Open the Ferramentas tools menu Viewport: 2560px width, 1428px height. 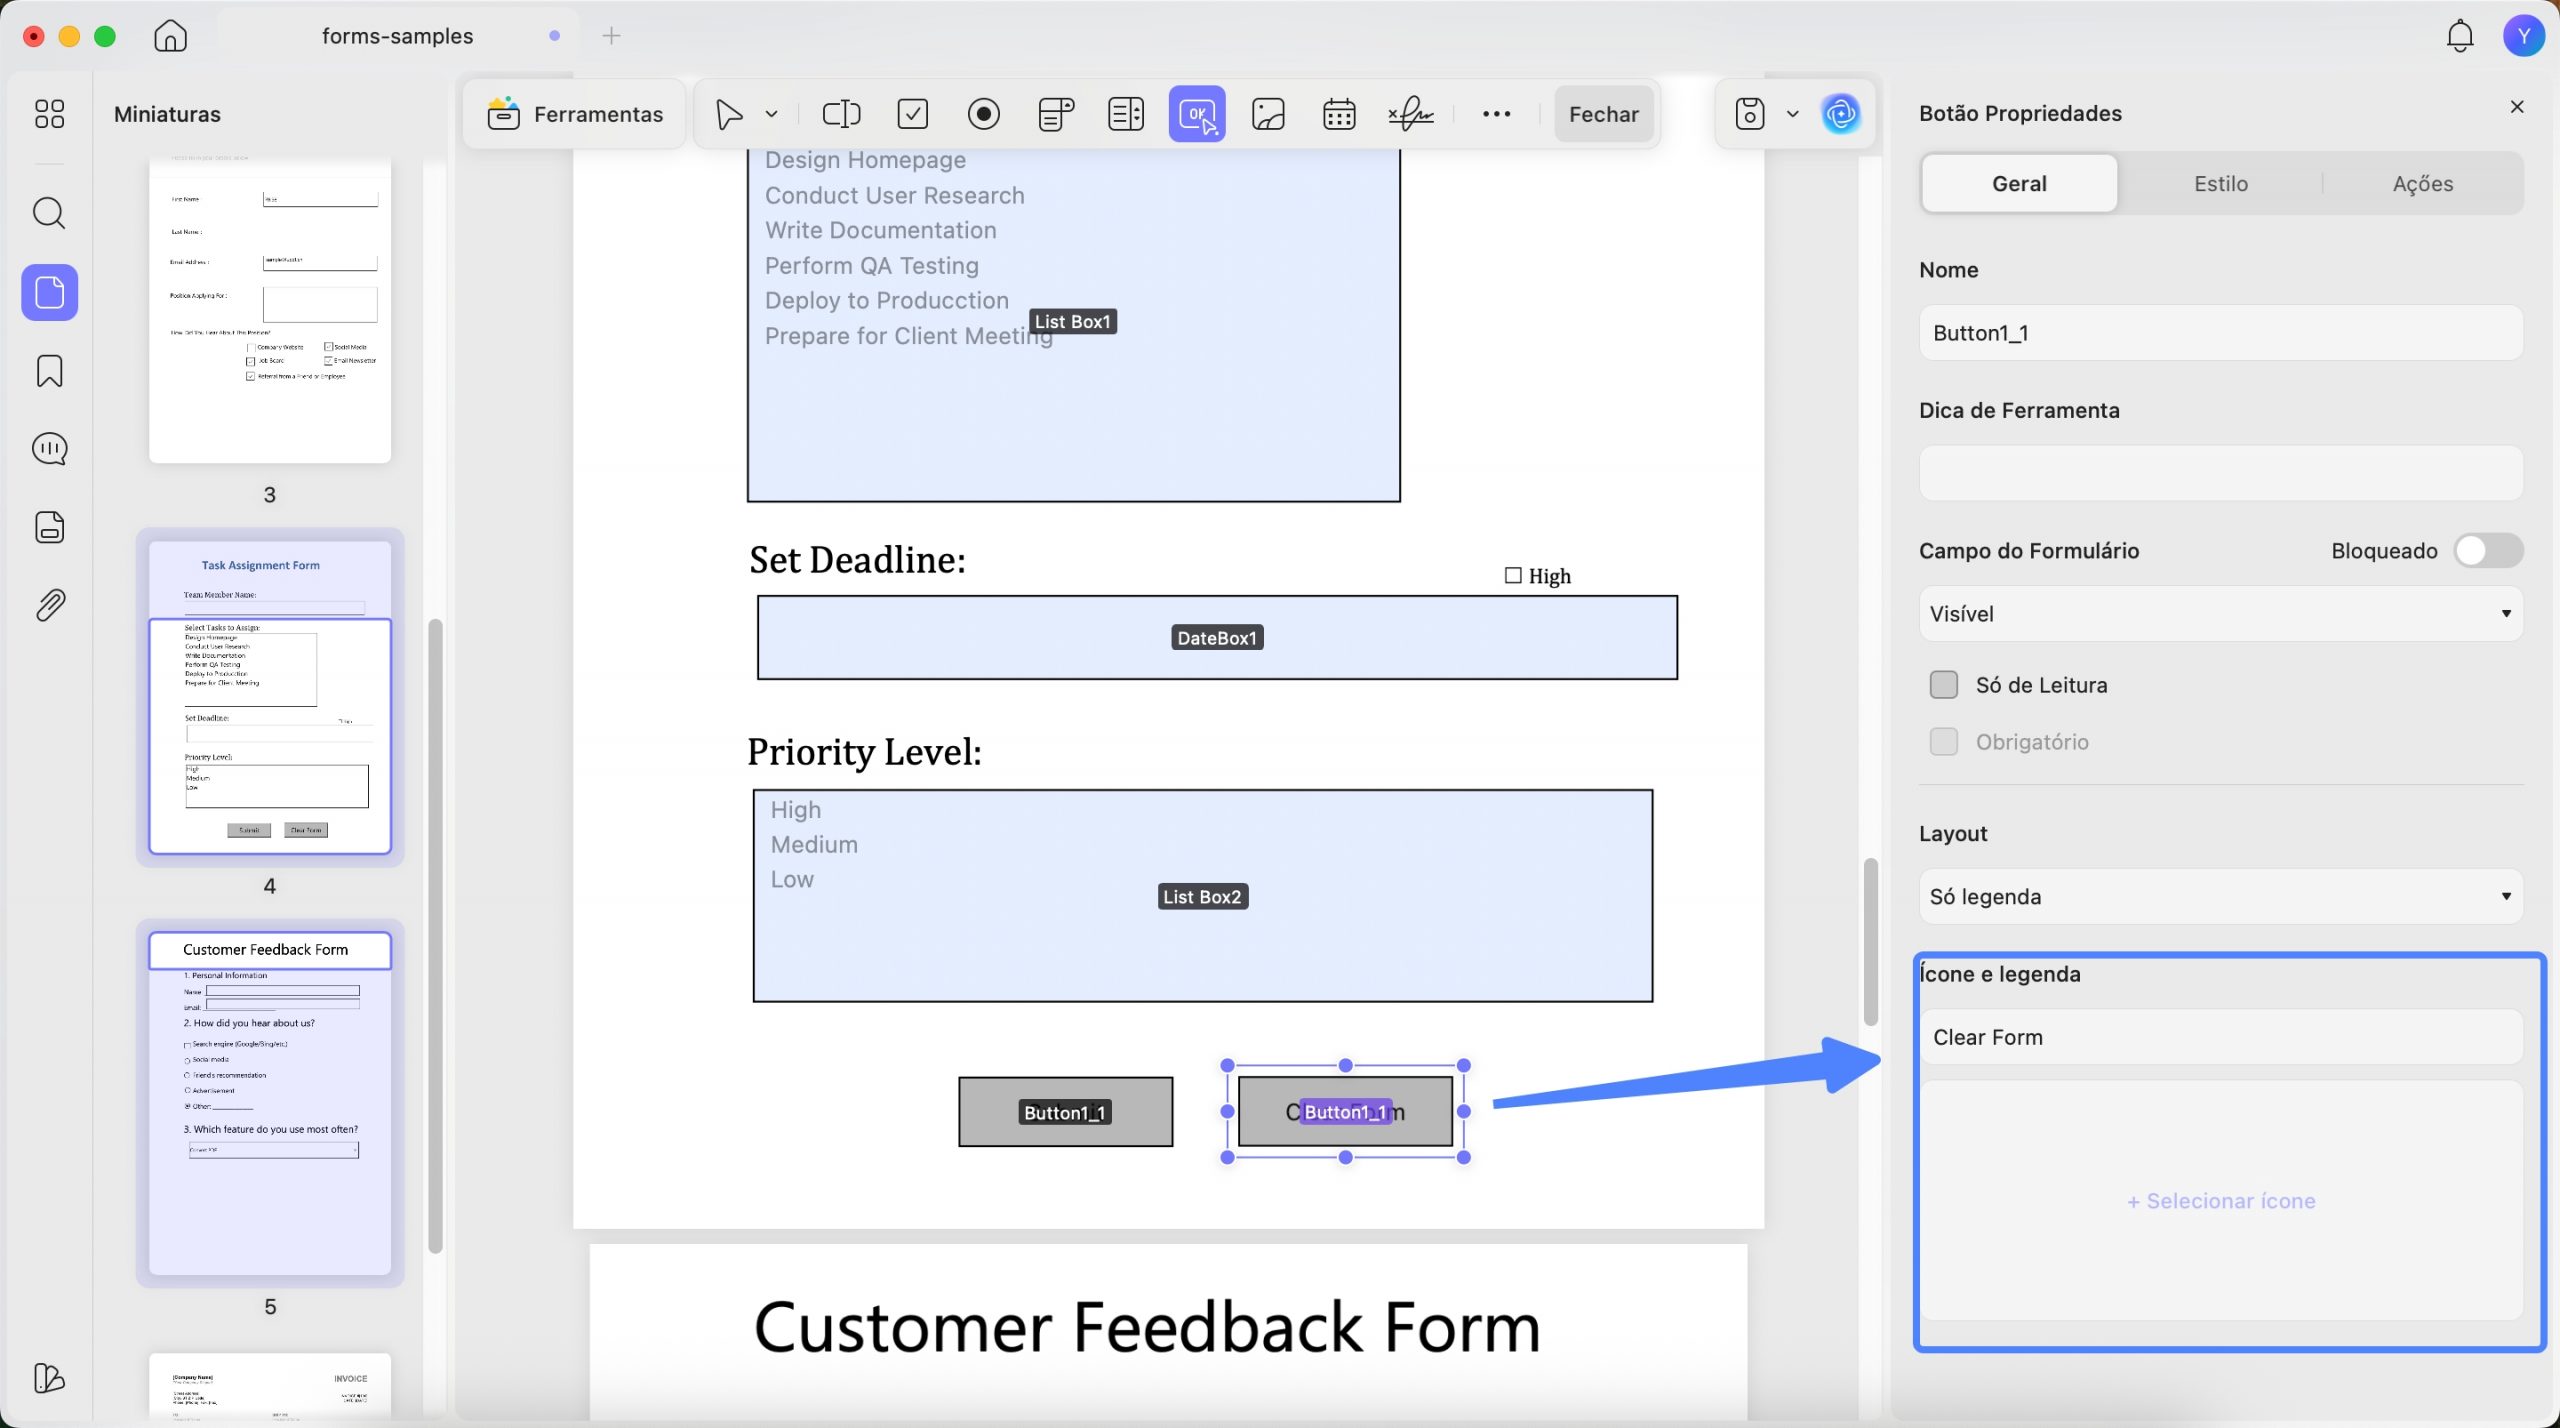pyautogui.click(x=575, y=114)
